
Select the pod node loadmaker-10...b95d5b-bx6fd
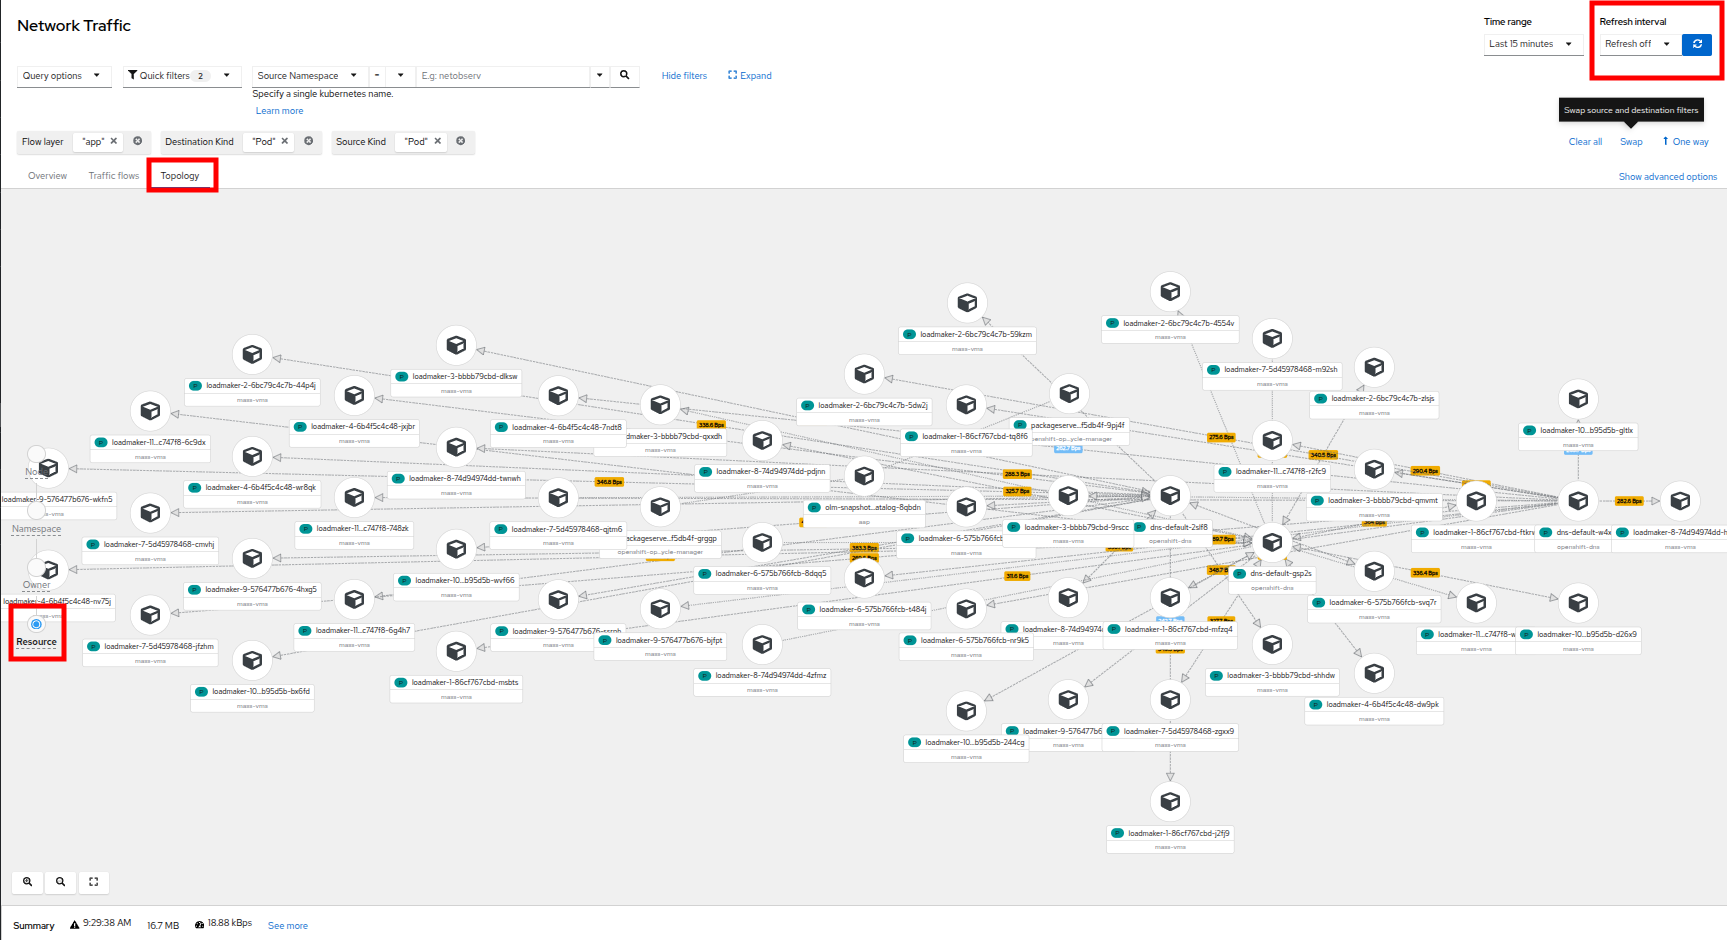click(252, 660)
